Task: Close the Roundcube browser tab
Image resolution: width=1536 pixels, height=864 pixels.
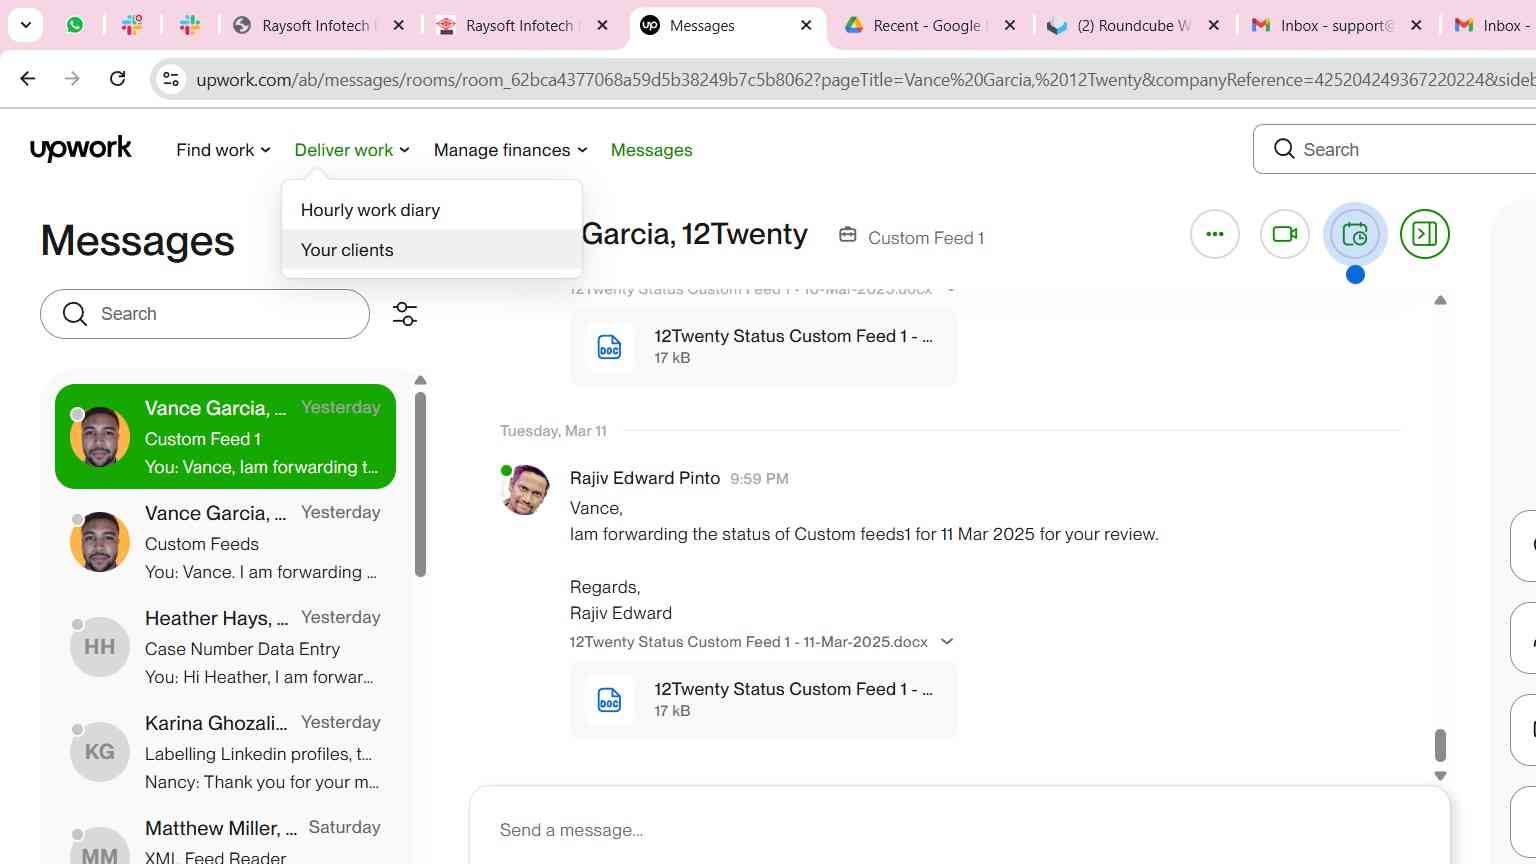Action: coord(1214,25)
